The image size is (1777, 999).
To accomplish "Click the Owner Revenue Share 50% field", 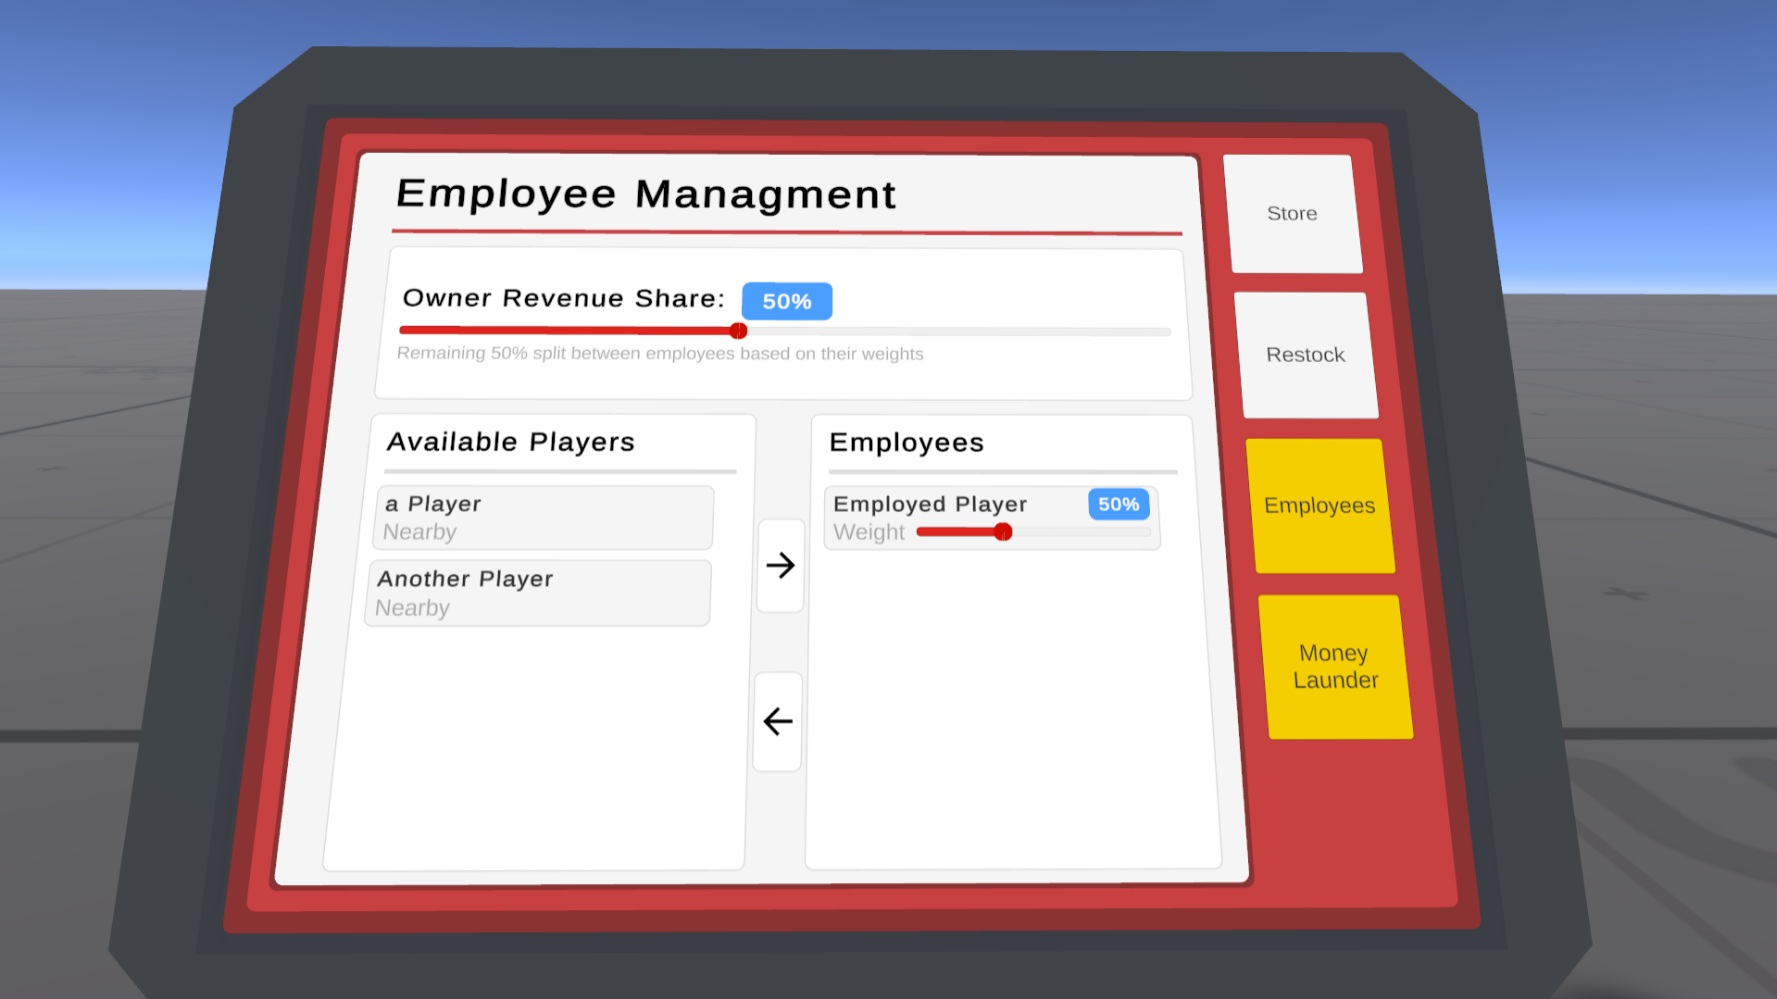I will 787,301.
